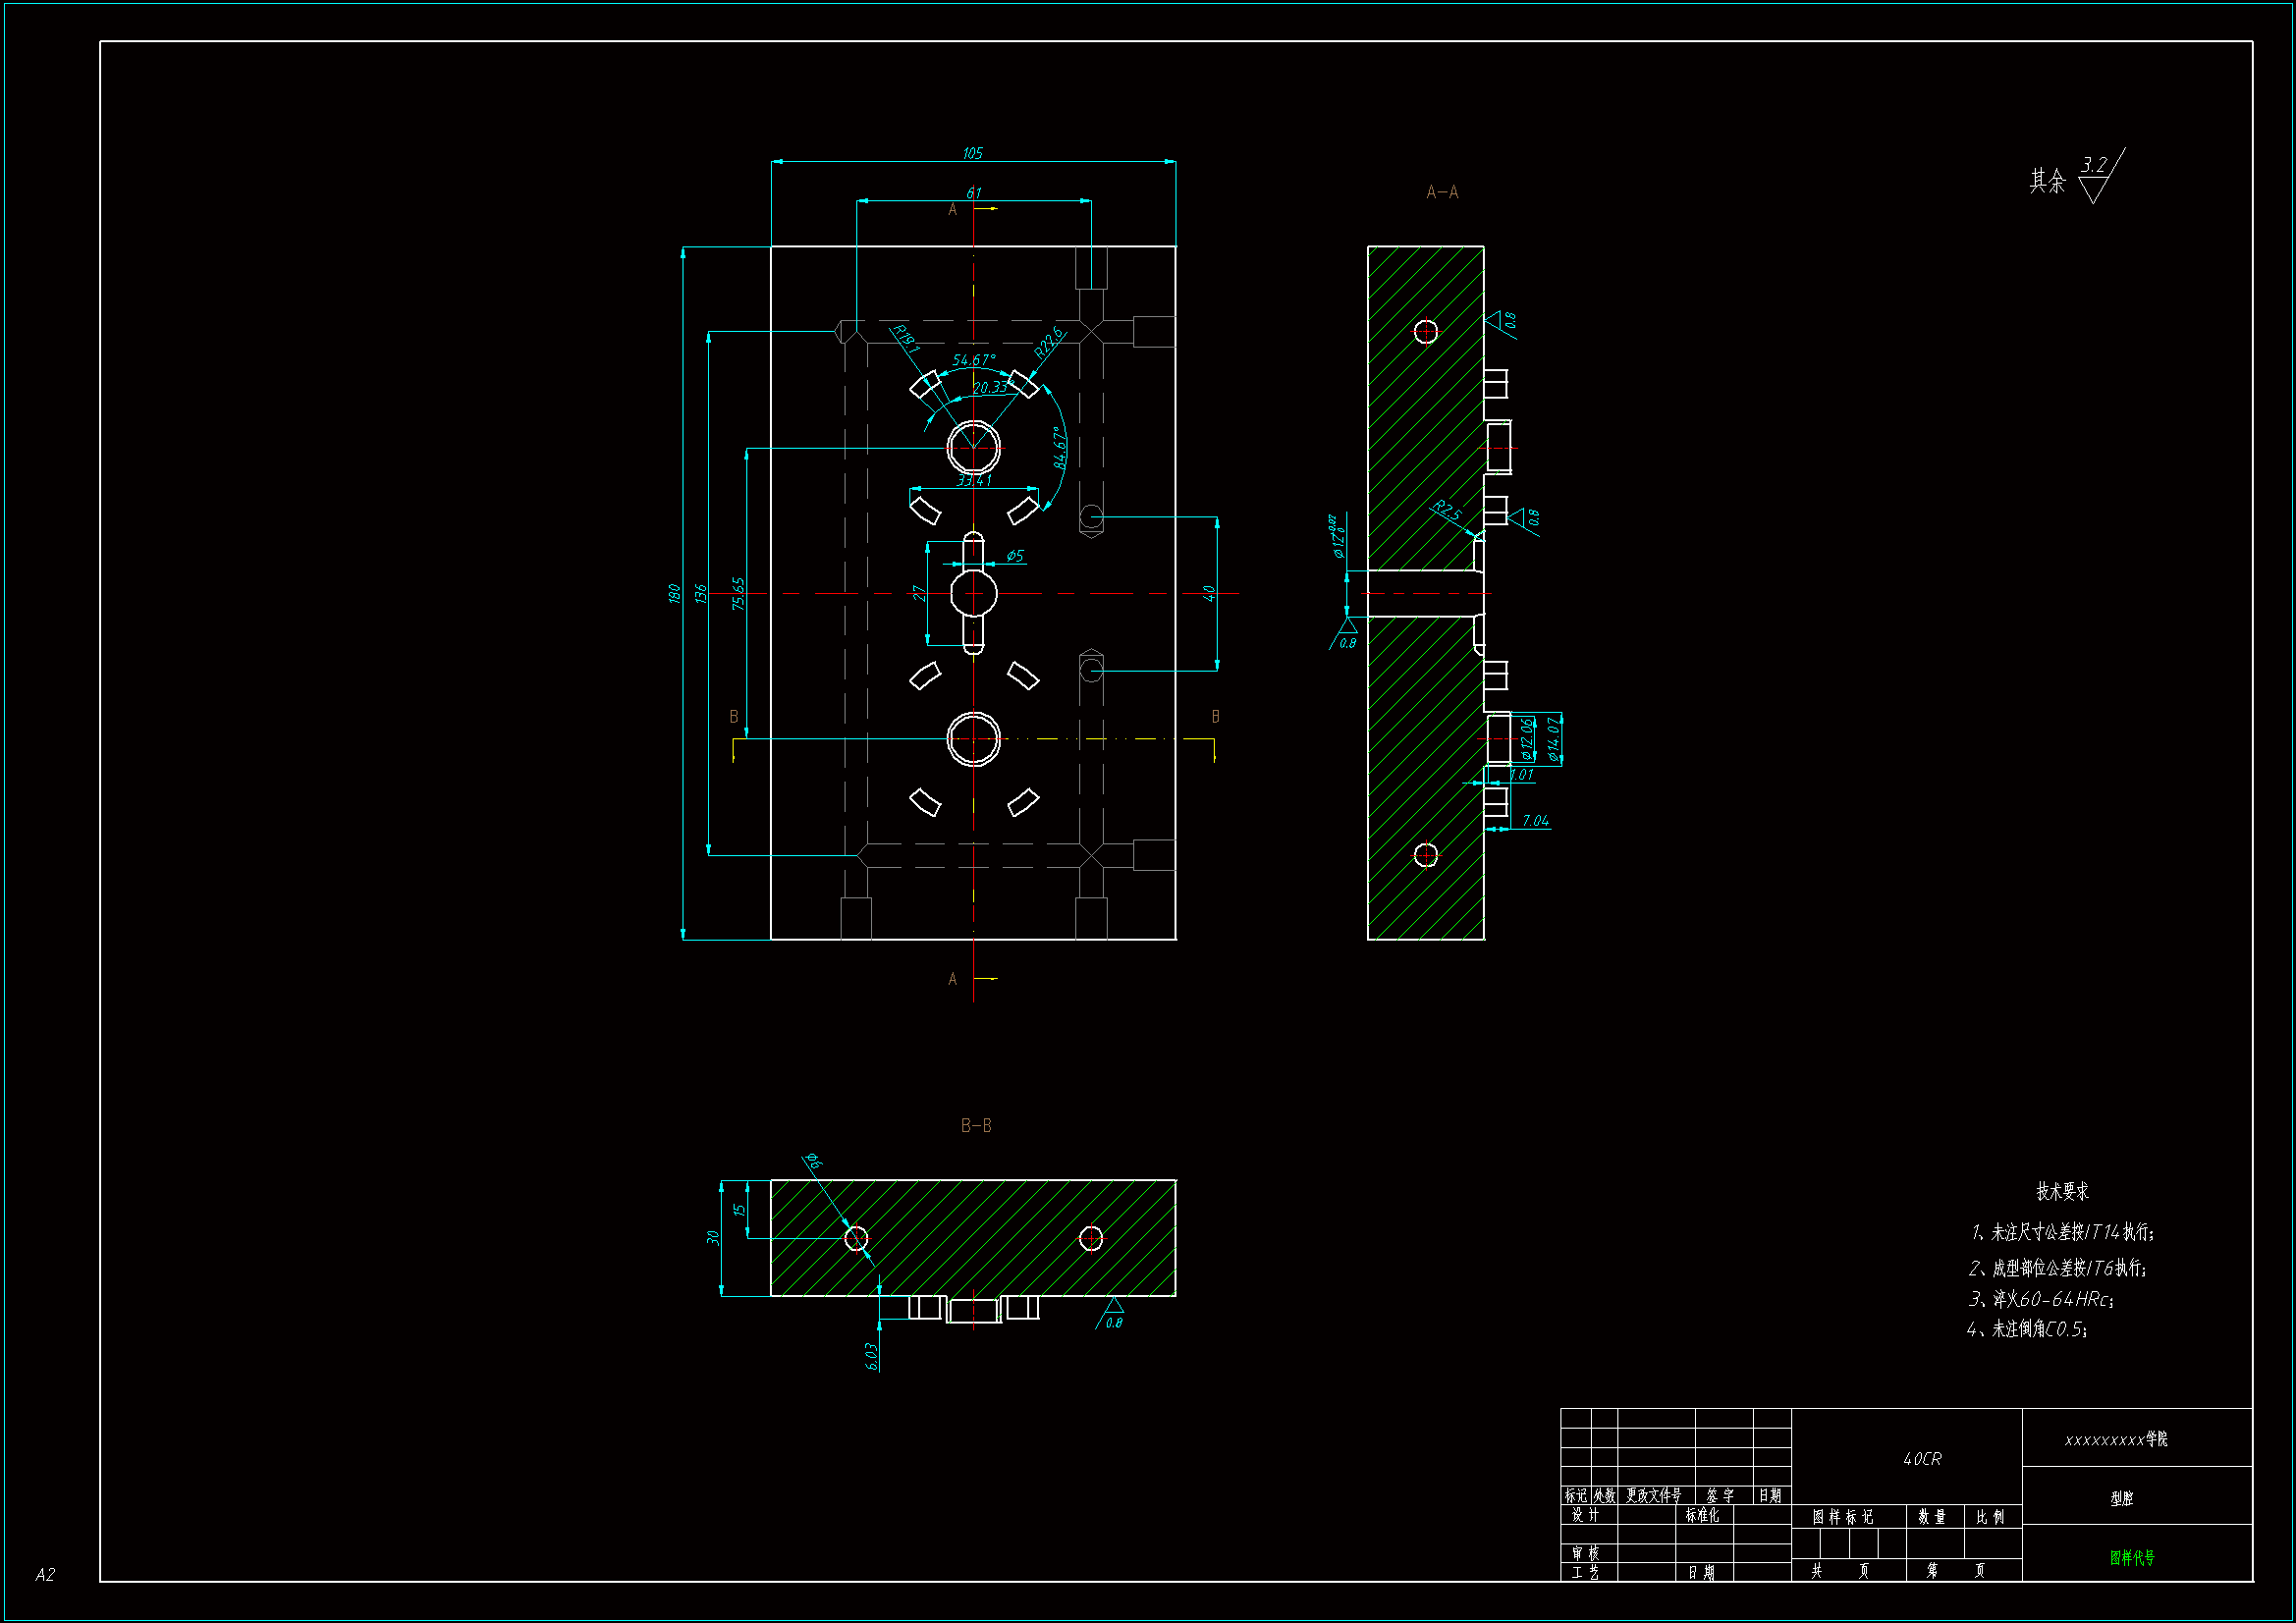Select the 技术要求 heading text
This screenshot has height=1623, width=2296.
2062,1191
